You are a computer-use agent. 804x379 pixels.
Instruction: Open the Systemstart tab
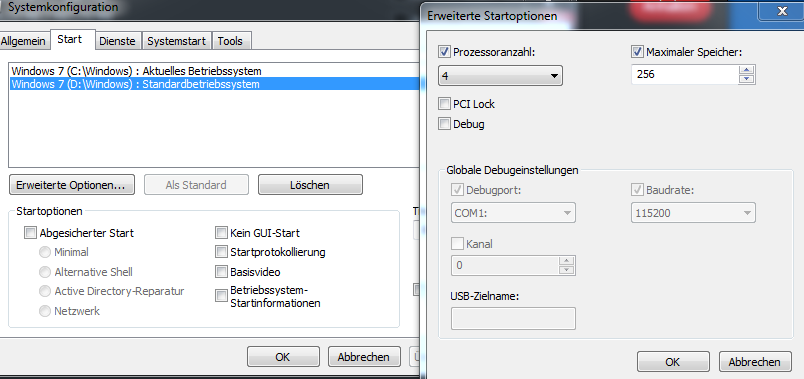pos(176,42)
